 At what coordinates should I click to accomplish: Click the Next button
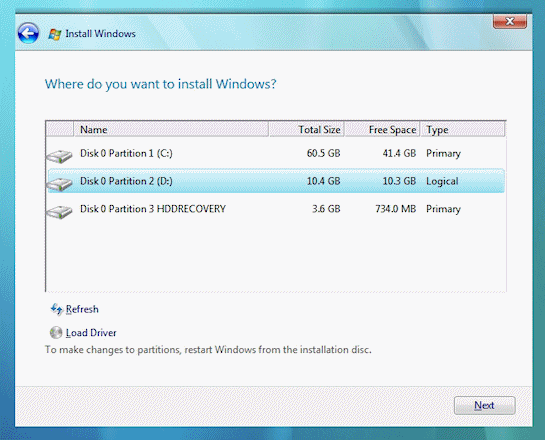click(x=485, y=405)
